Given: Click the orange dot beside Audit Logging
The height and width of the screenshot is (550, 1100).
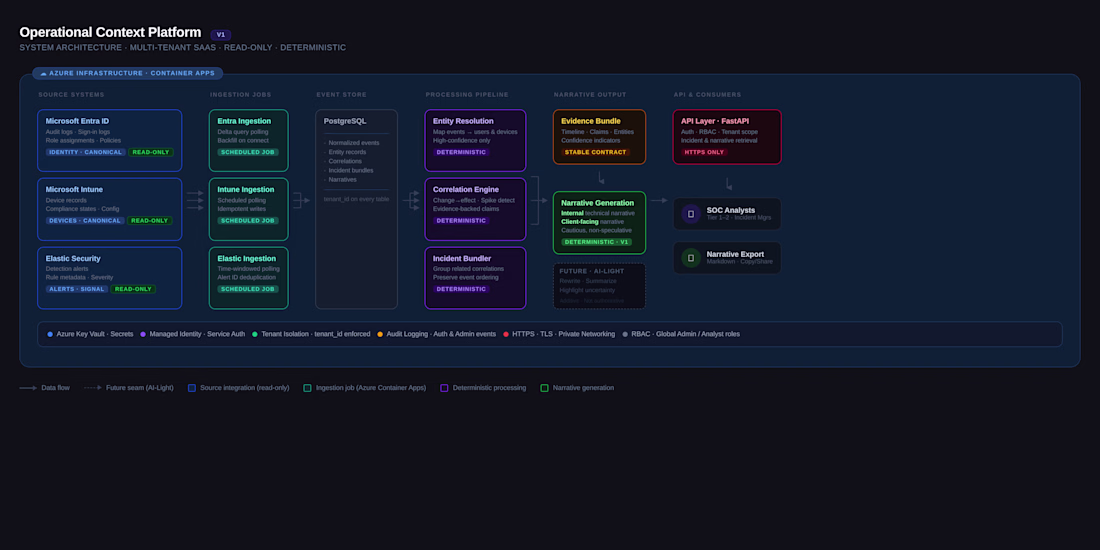Looking at the screenshot, I should tap(380, 334).
